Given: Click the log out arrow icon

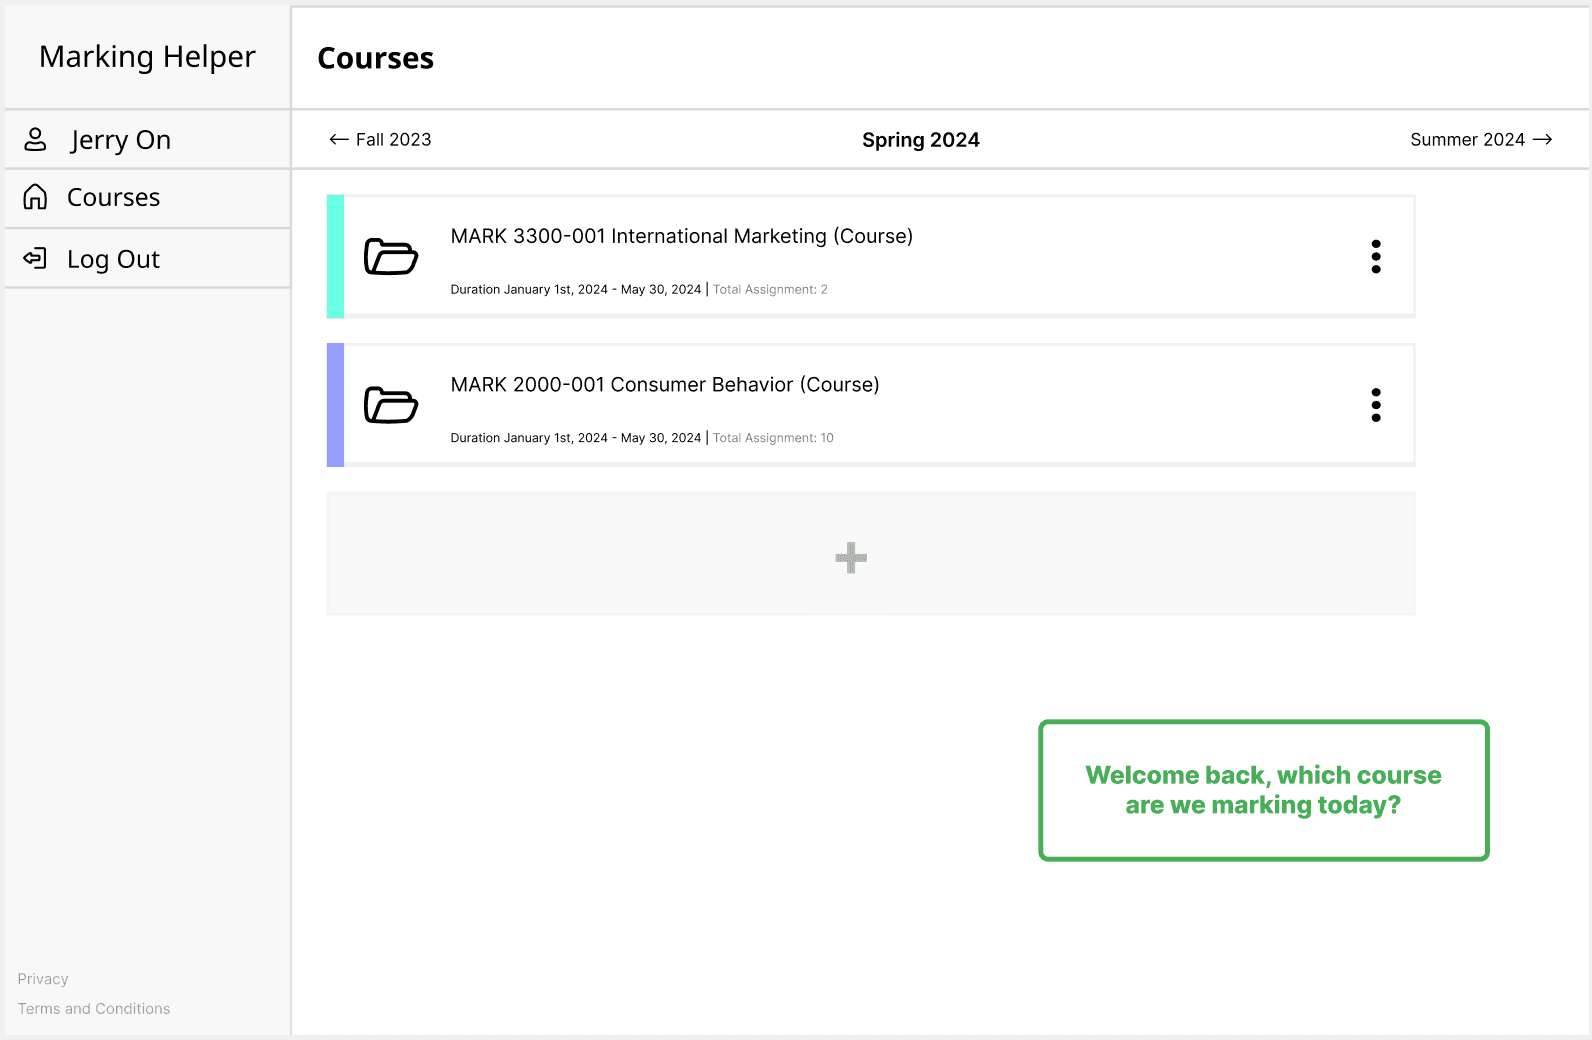Looking at the screenshot, I should (35, 259).
